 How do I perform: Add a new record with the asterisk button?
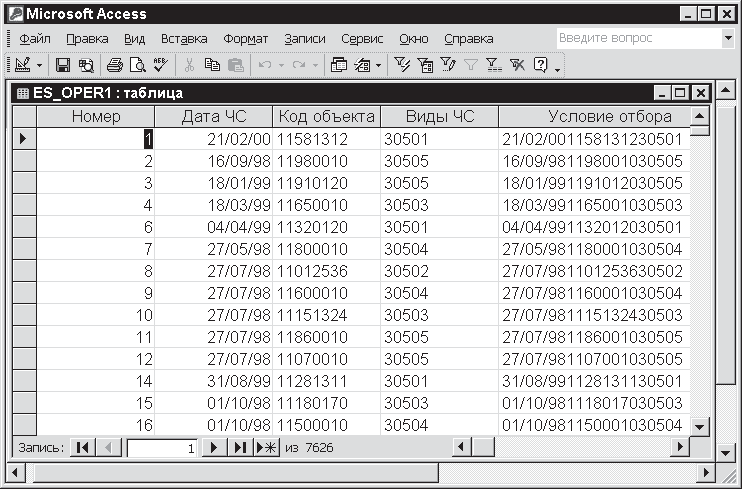coord(266,448)
